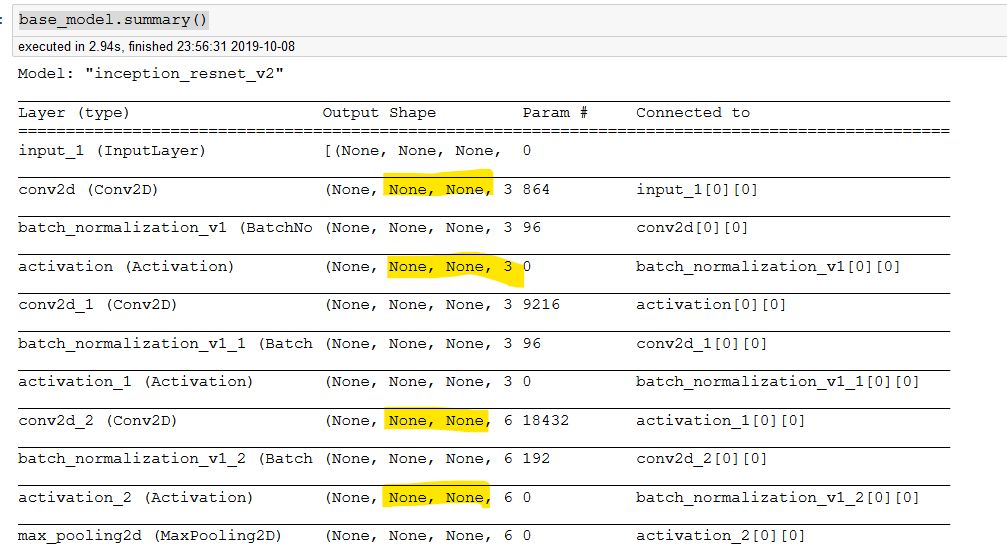The image size is (1007, 558).
Task: Click the connection 'conv2d_1[0][0]'
Action: (x=701, y=344)
